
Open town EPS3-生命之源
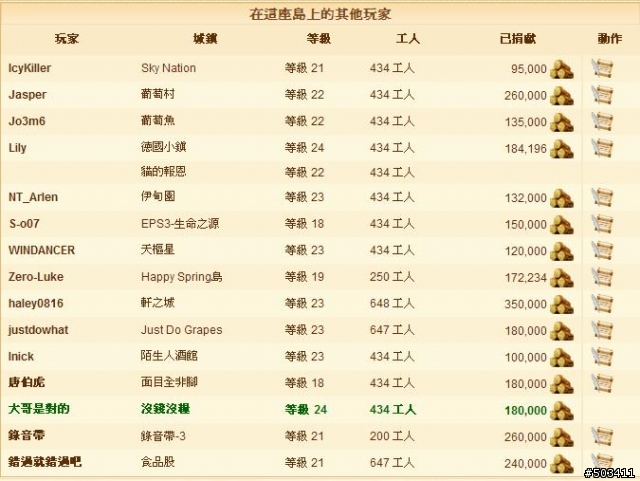point(180,224)
